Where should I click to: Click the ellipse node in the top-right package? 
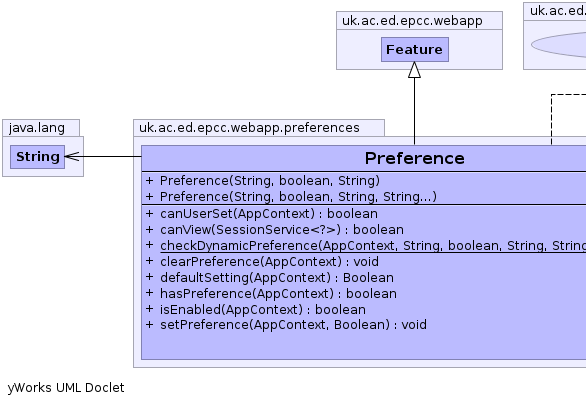[559, 45]
